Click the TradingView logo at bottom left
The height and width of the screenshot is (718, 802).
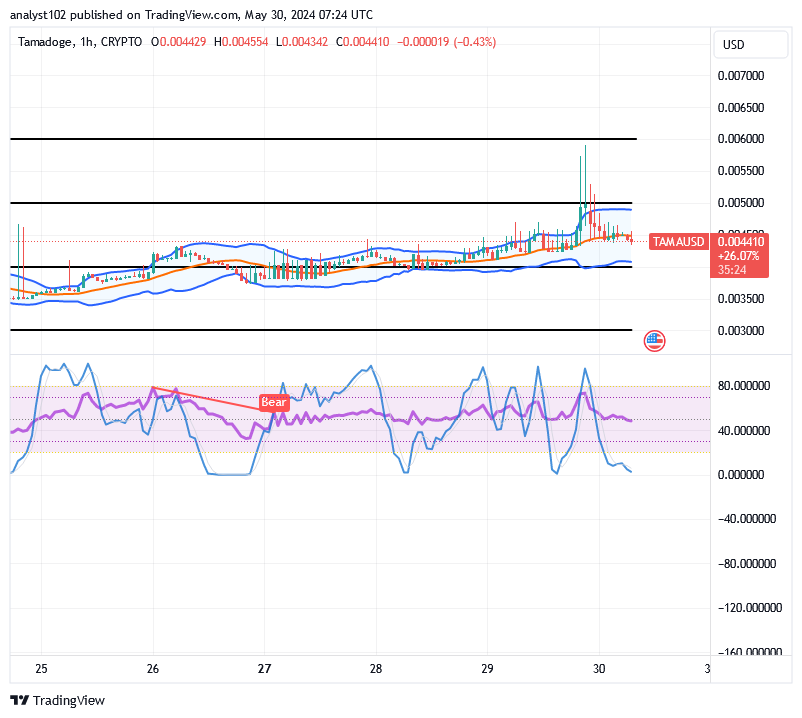[57, 700]
